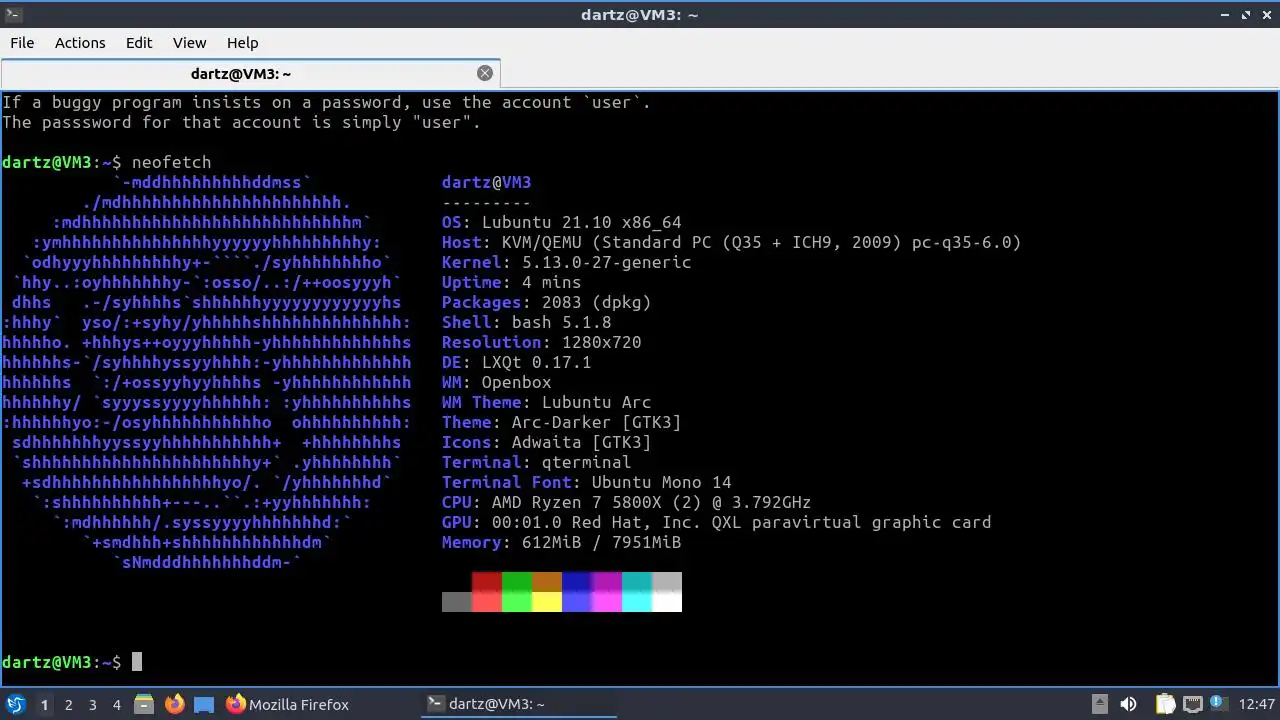The width and height of the screenshot is (1280, 720).
Task: Click the wired network tray icon
Action: [x=1192, y=704]
